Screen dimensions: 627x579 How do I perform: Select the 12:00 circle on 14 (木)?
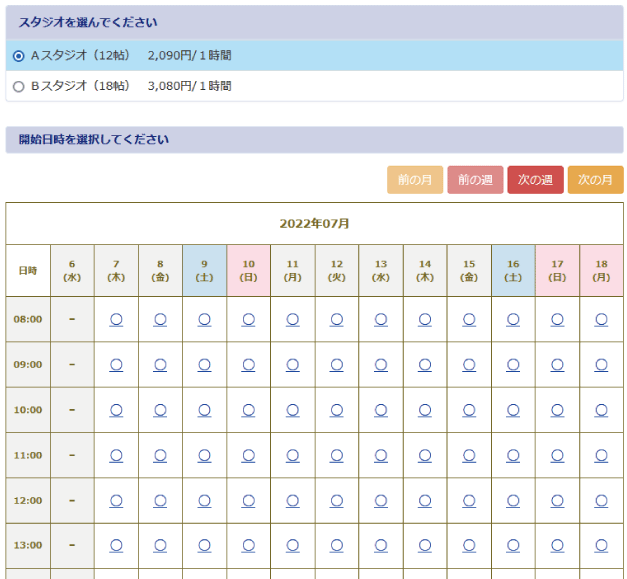pyautogui.click(x=425, y=500)
